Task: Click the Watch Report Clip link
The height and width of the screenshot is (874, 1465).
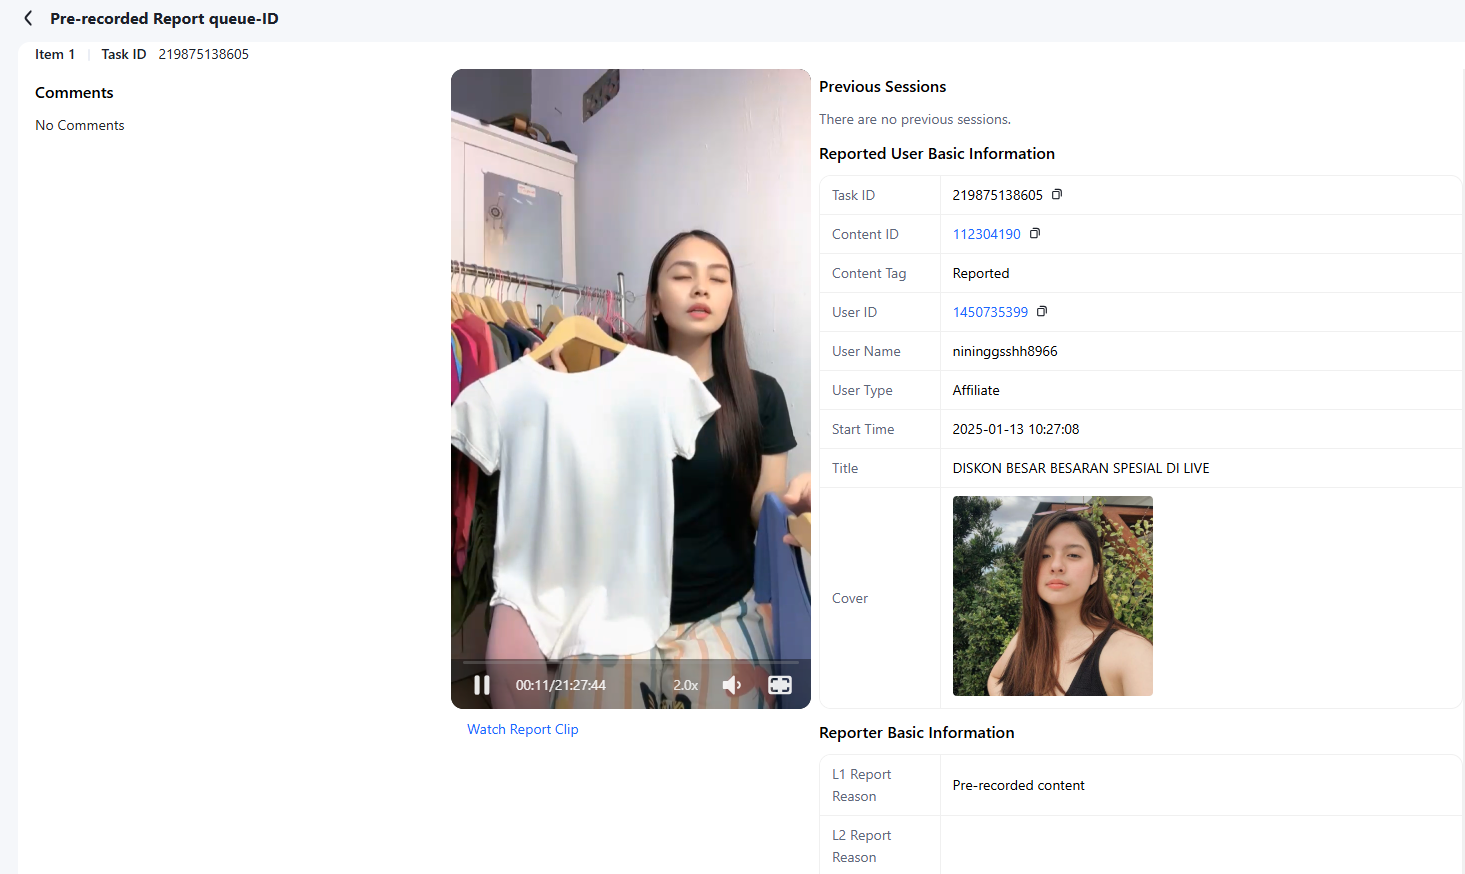Action: tap(522, 729)
